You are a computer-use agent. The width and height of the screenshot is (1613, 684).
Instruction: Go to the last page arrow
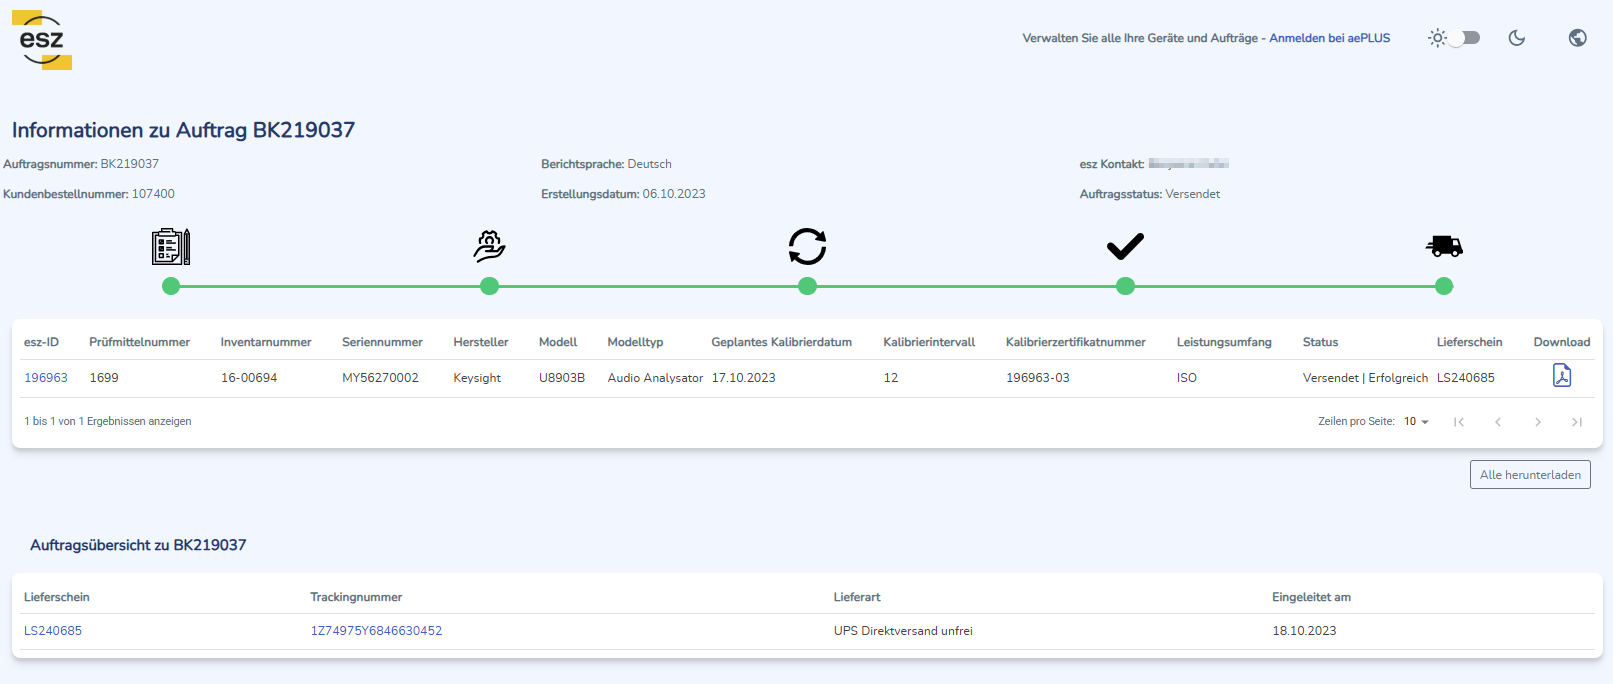point(1577,422)
